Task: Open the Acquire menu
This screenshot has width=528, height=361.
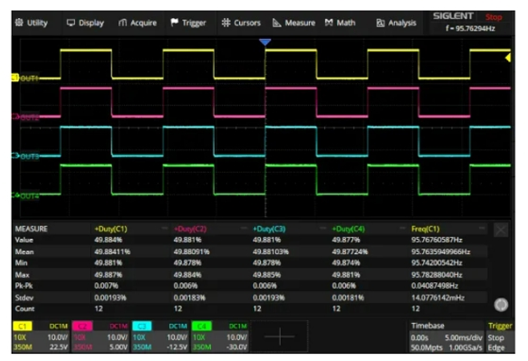Action: pos(137,23)
